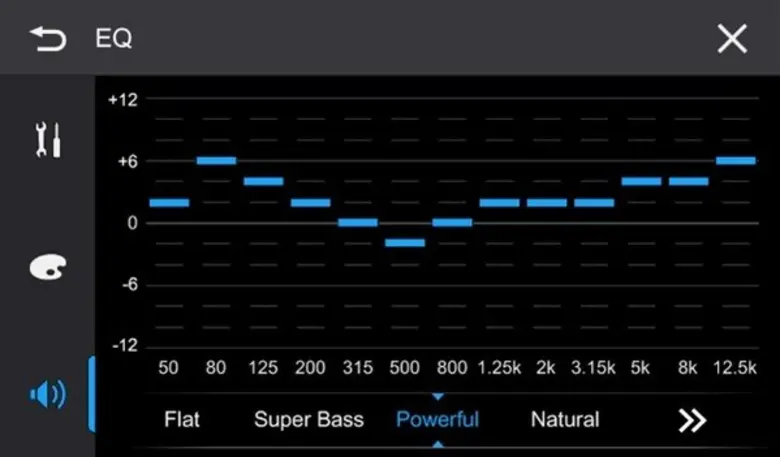Click the 800 Hz band slider handle
The image size is (780, 457).
click(452, 222)
